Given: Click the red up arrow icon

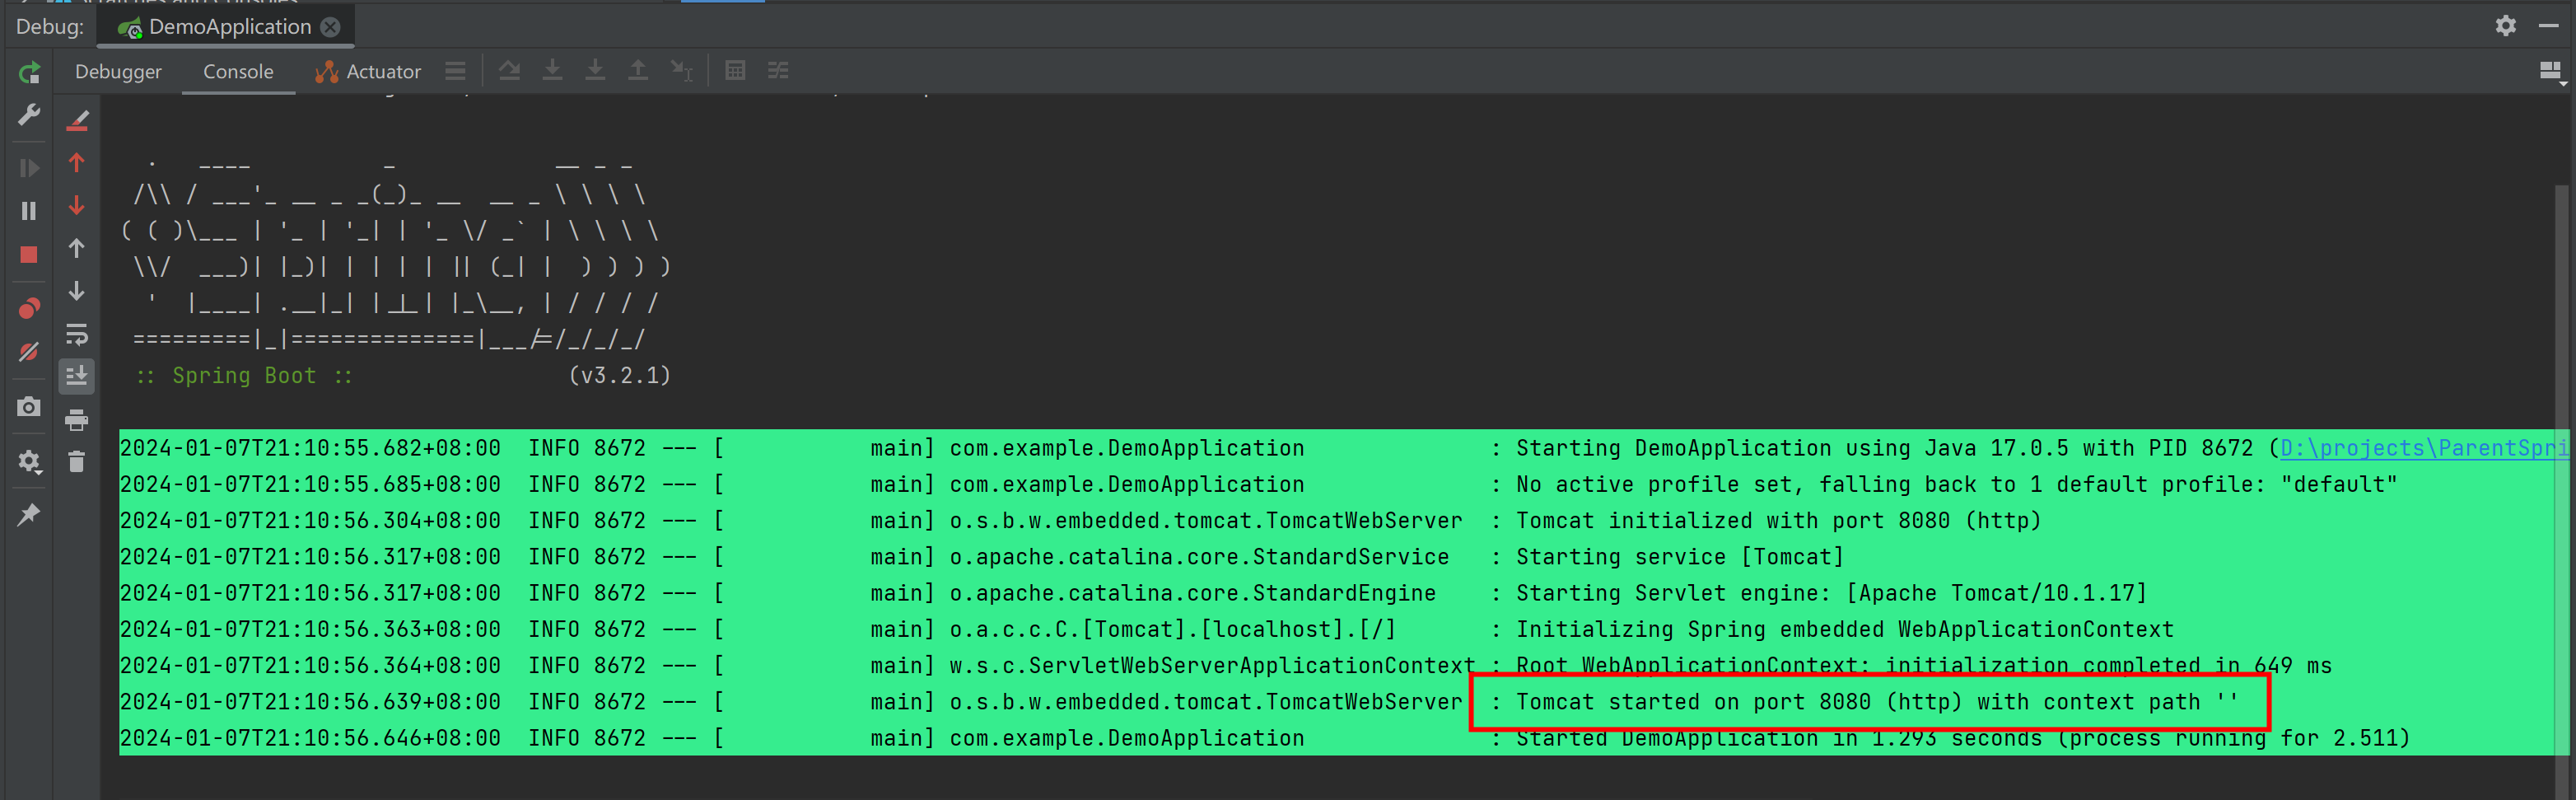Looking at the screenshot, I should (x=77, y=163).
